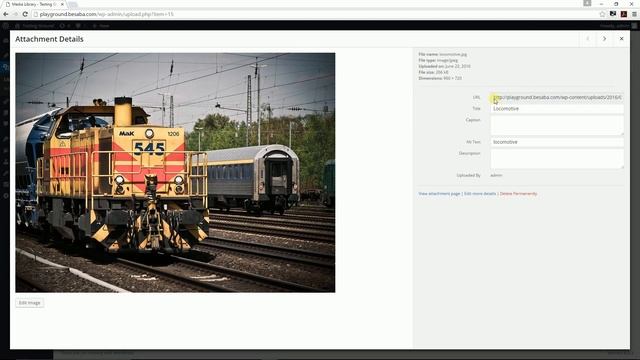Image resolution: width=640 pixels, height=360 pixels.
Task: Click the Delete Permanently link
Action: click(518, 193)
